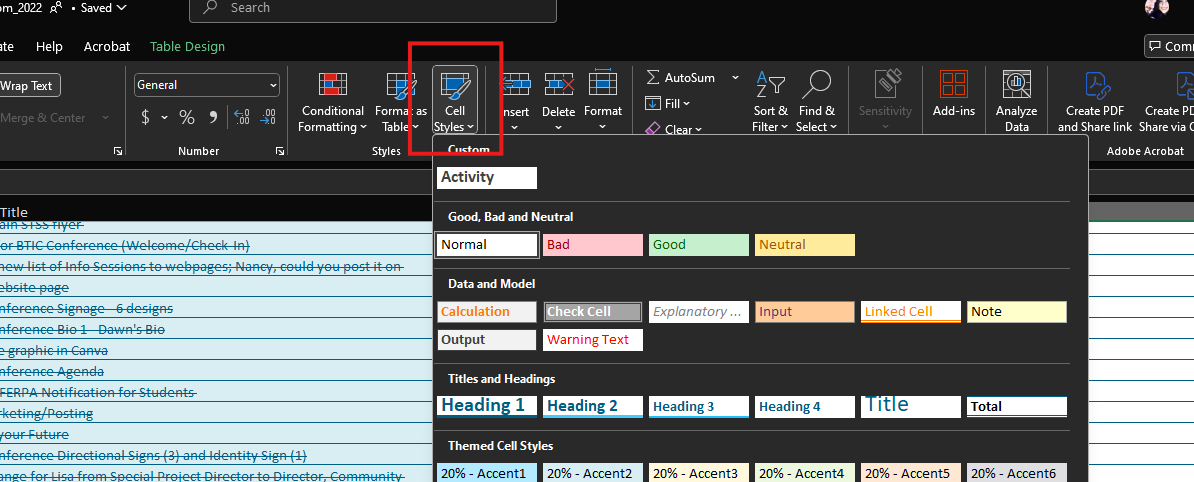The width and height of the screenshot is (1194, 482).
Task: Open the Cell Styles gallery button
Action: tap(455, 101)
